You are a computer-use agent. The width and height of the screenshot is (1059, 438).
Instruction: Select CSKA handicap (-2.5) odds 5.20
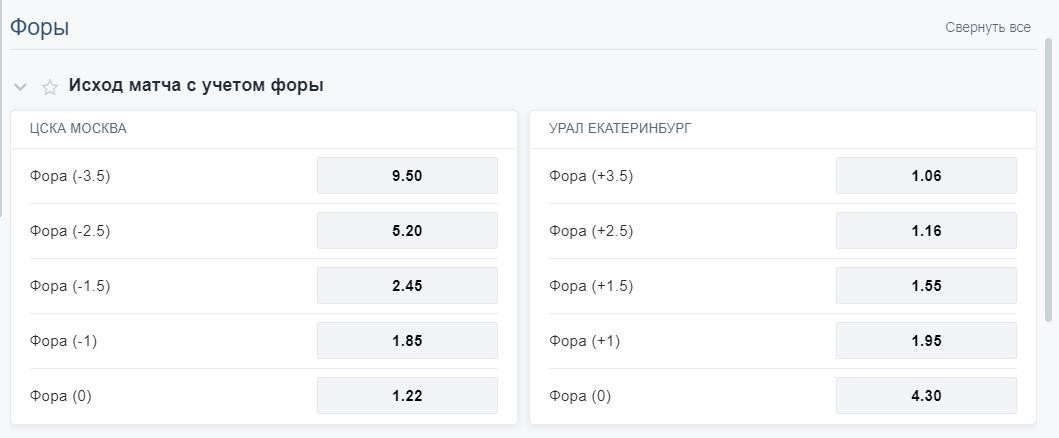(x=407, y=231)
